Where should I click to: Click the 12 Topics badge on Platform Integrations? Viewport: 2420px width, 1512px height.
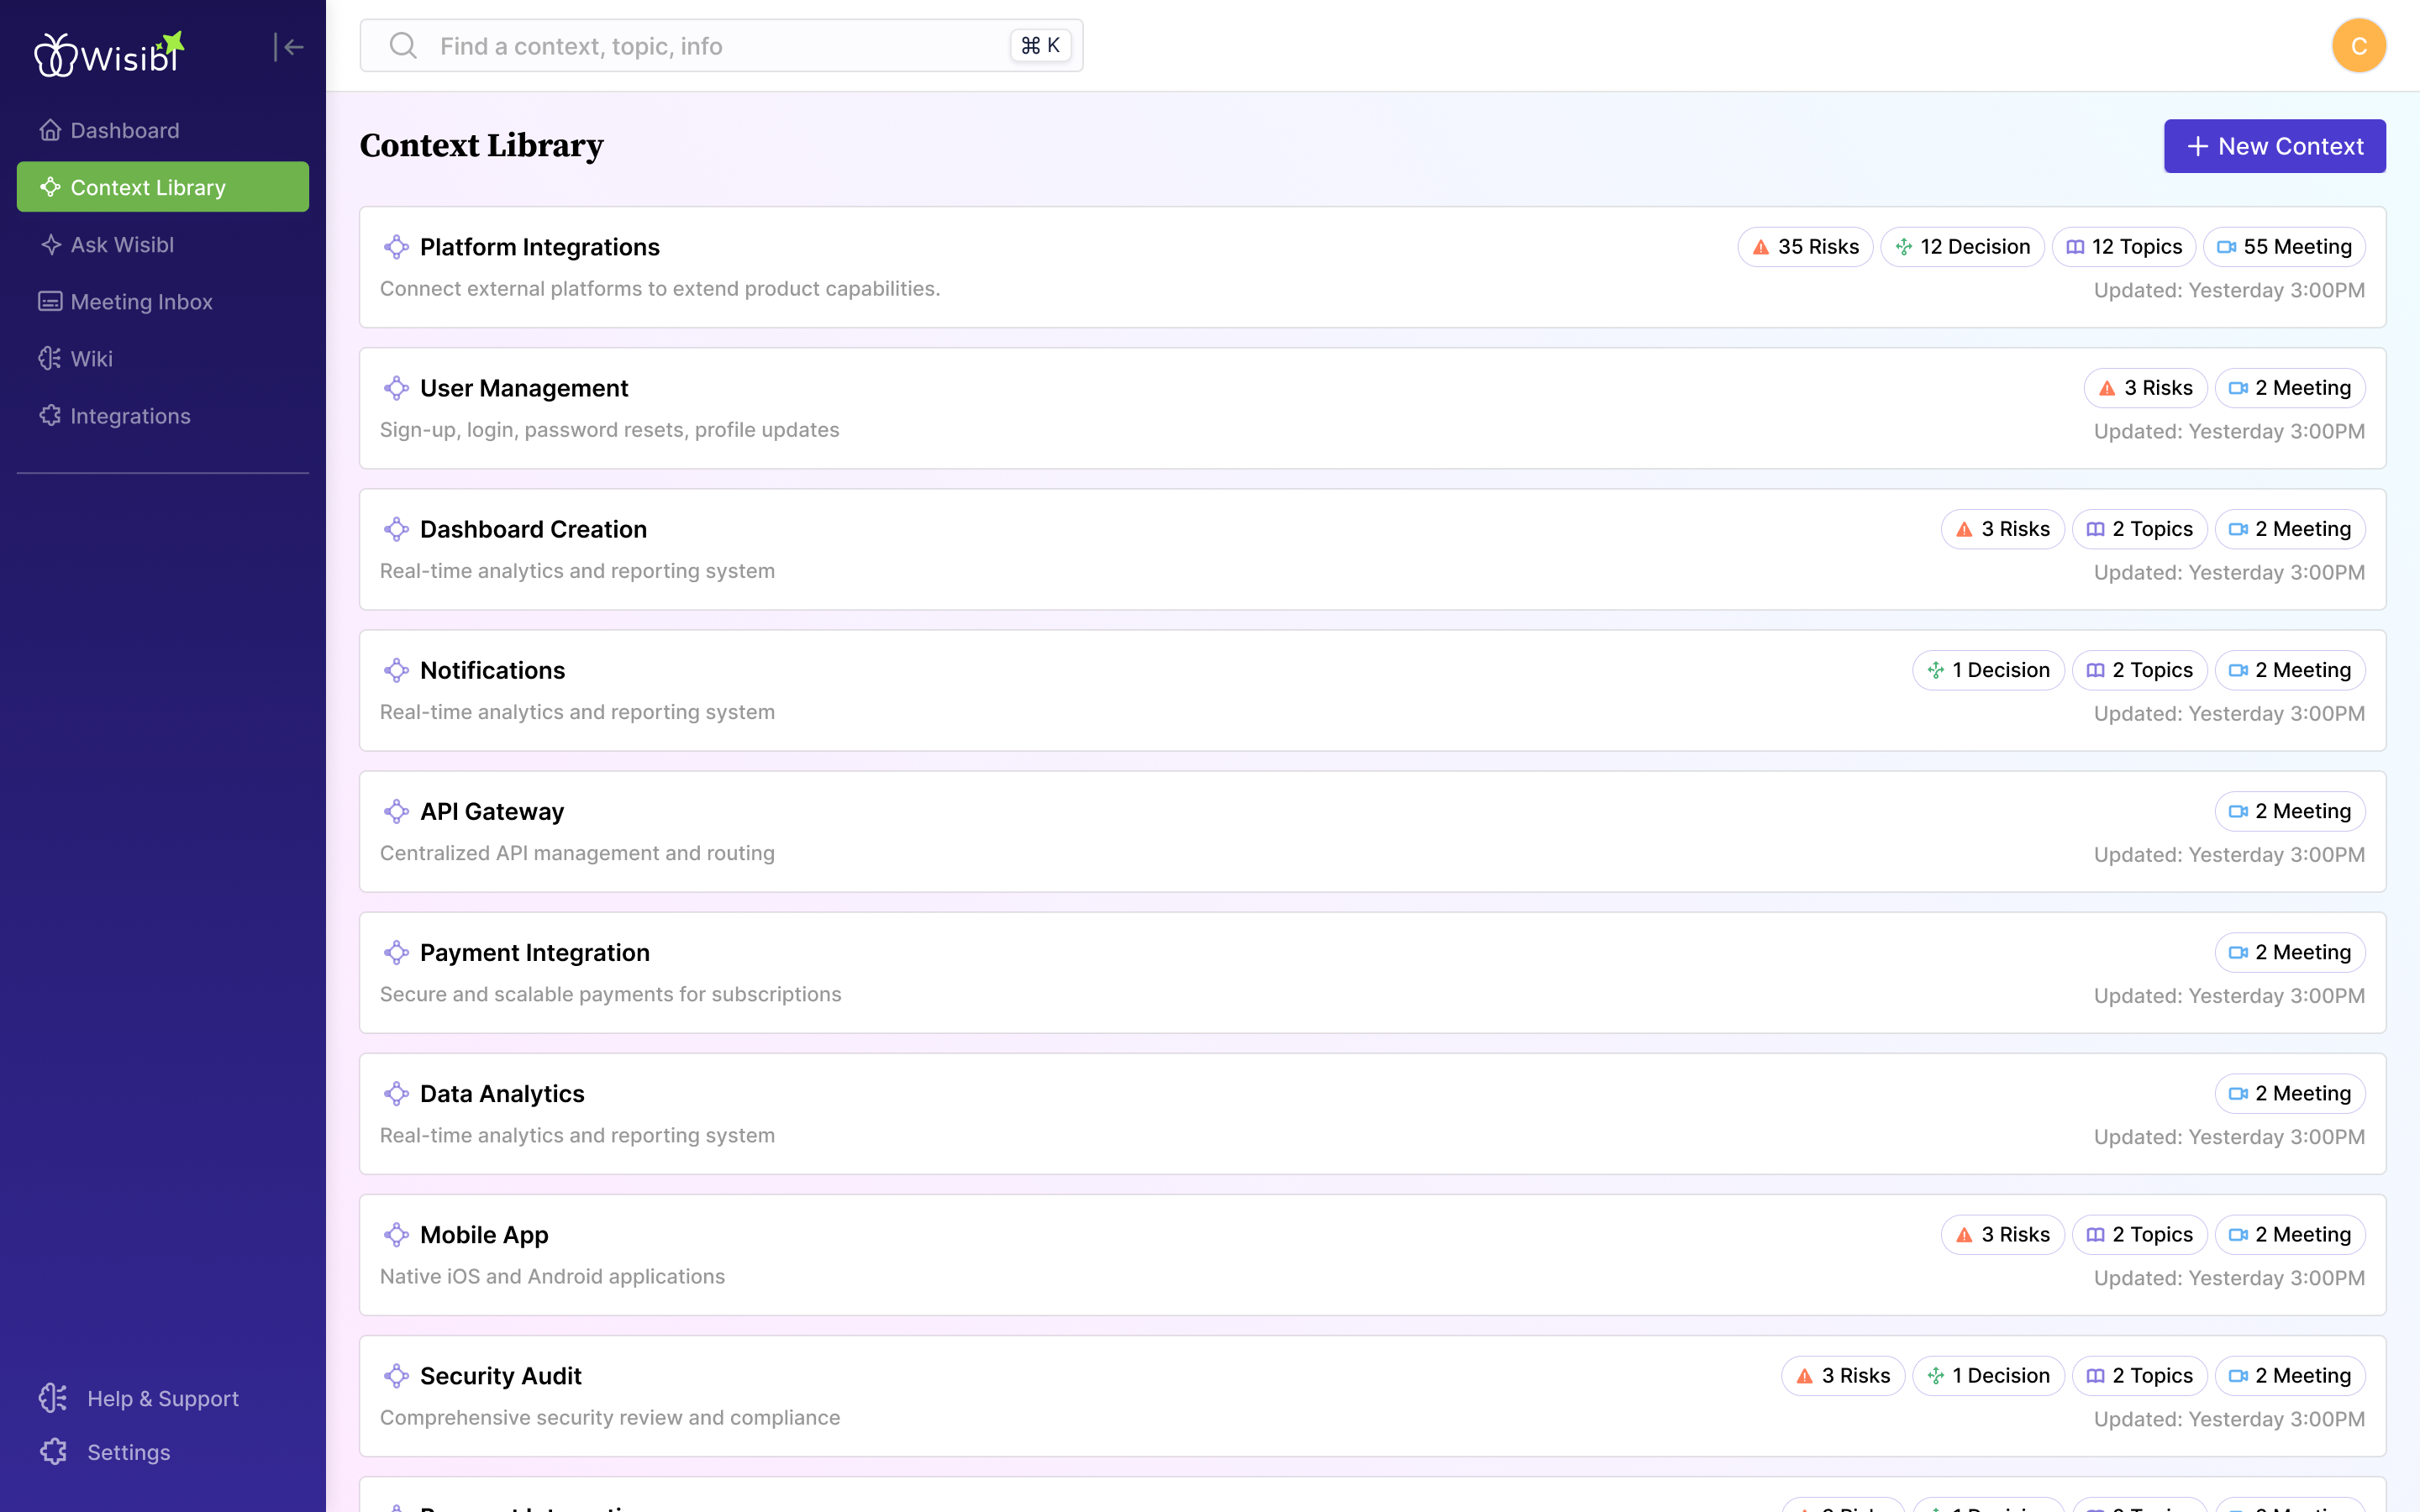(x=2124, y=247)
